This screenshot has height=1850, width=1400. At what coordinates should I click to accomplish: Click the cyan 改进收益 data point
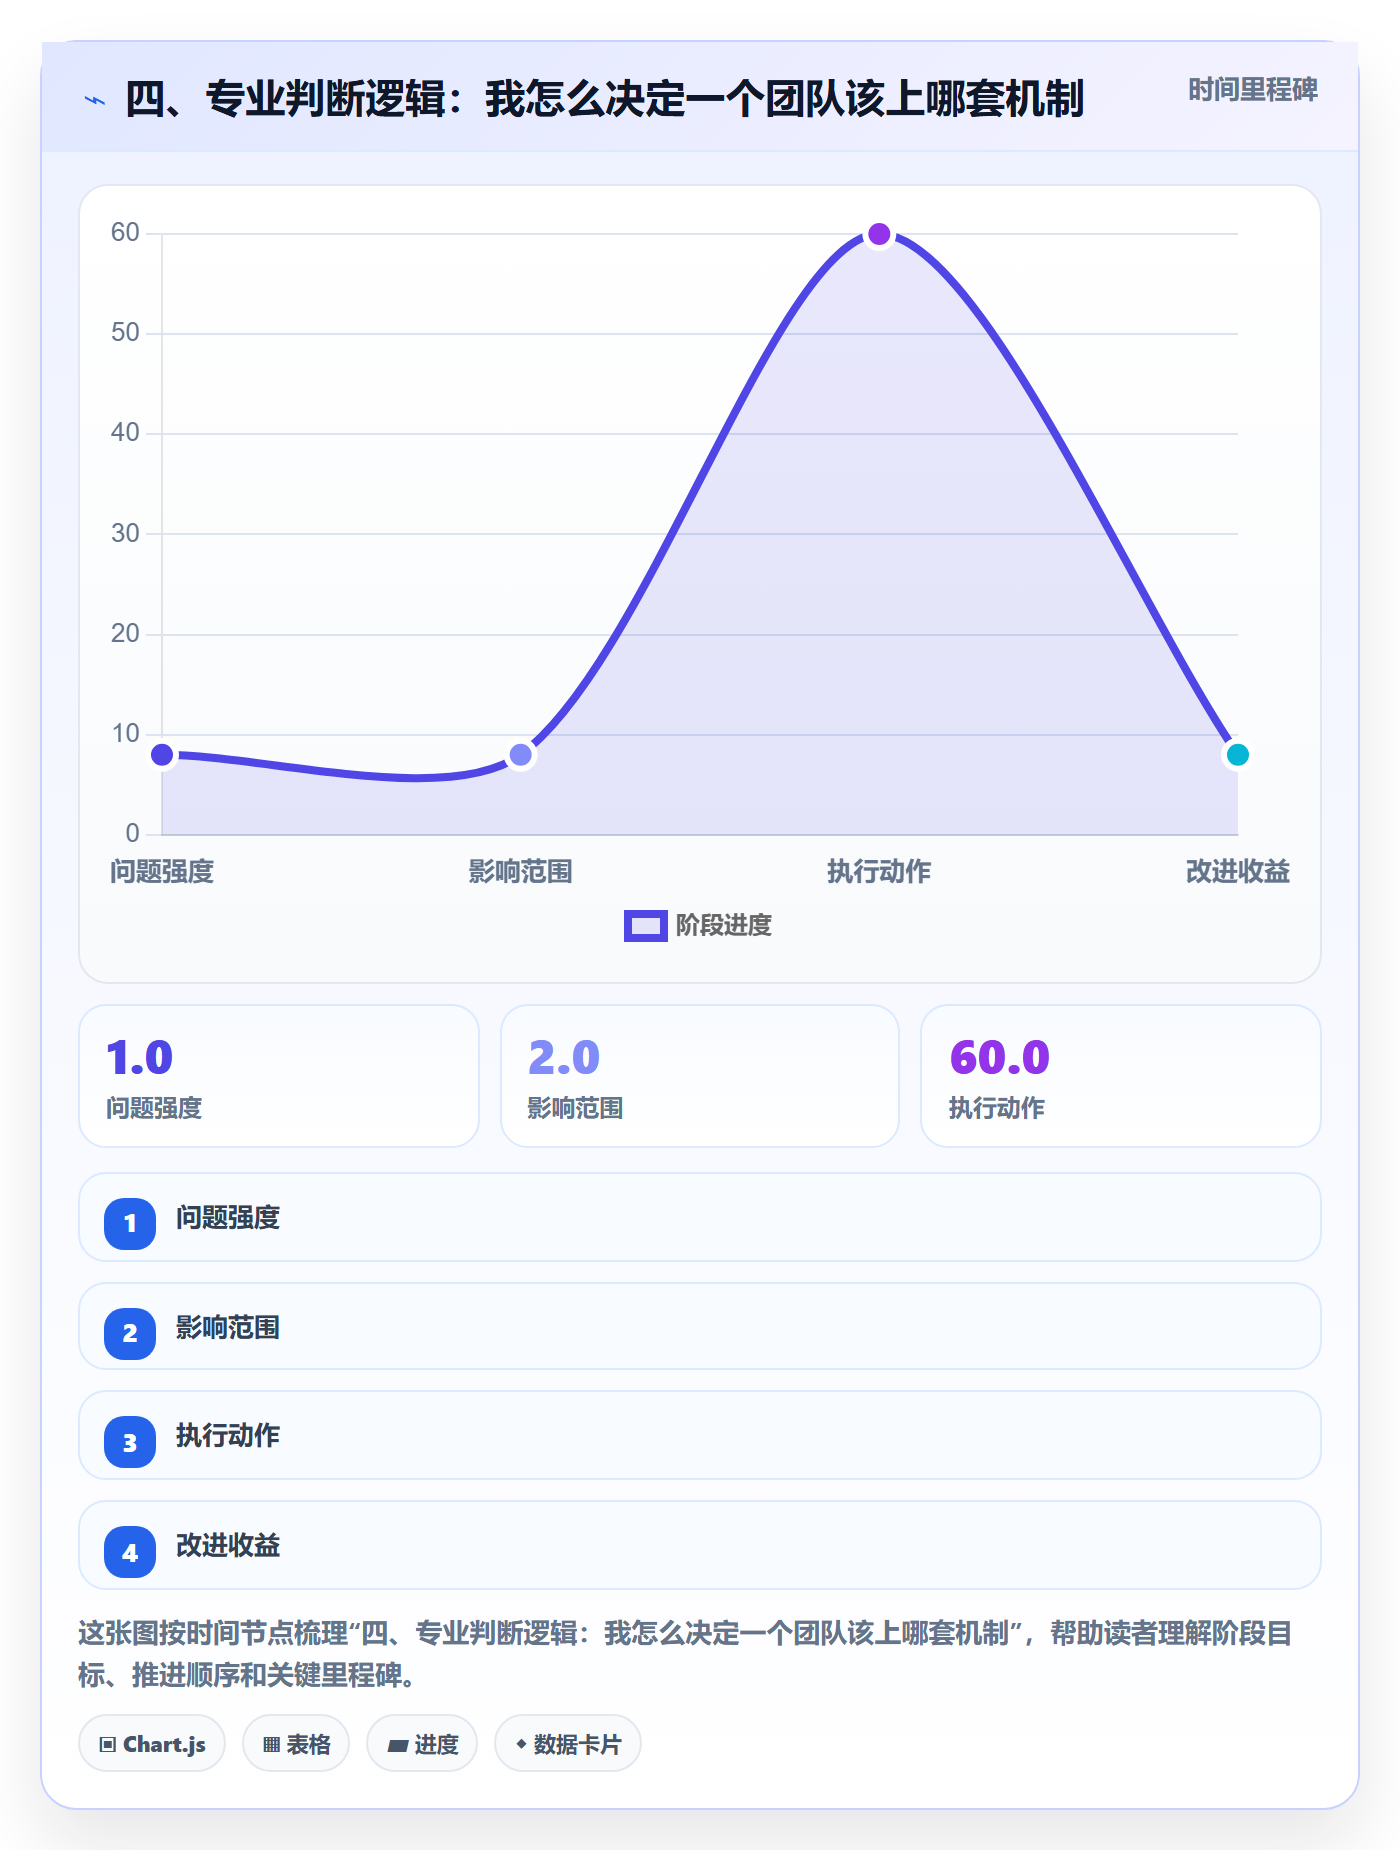1237,755
